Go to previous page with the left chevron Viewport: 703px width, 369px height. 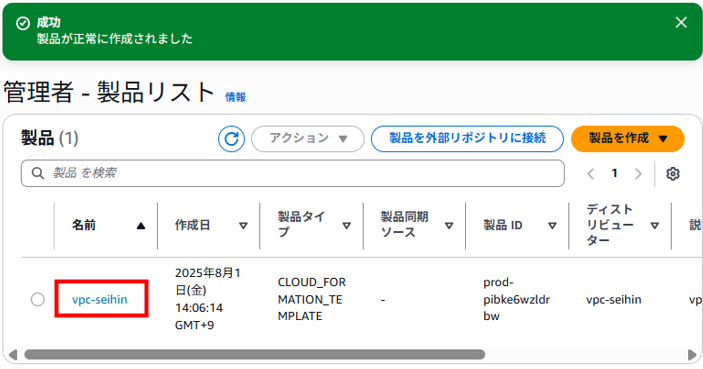tap(591, 174)
